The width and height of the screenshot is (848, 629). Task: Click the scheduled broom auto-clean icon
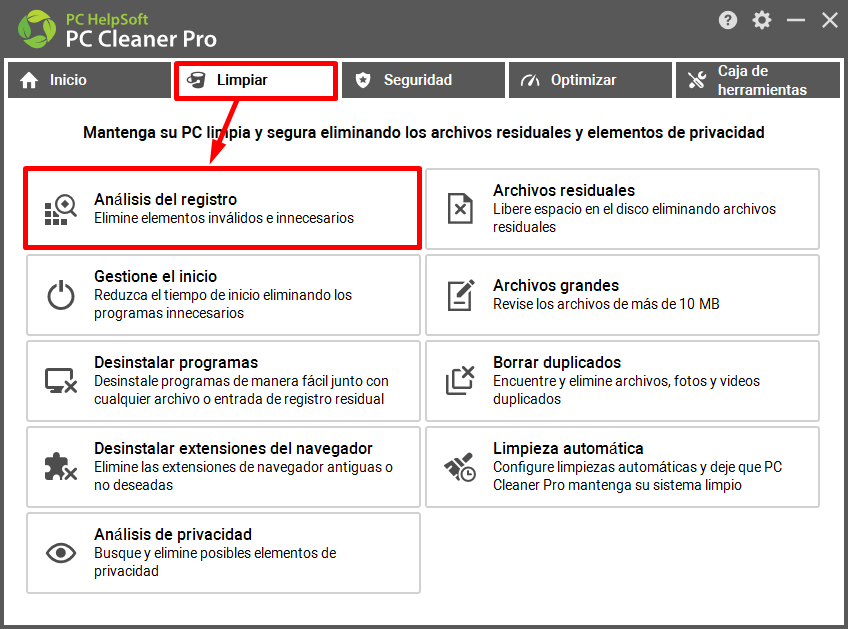[x=460, y=467]
